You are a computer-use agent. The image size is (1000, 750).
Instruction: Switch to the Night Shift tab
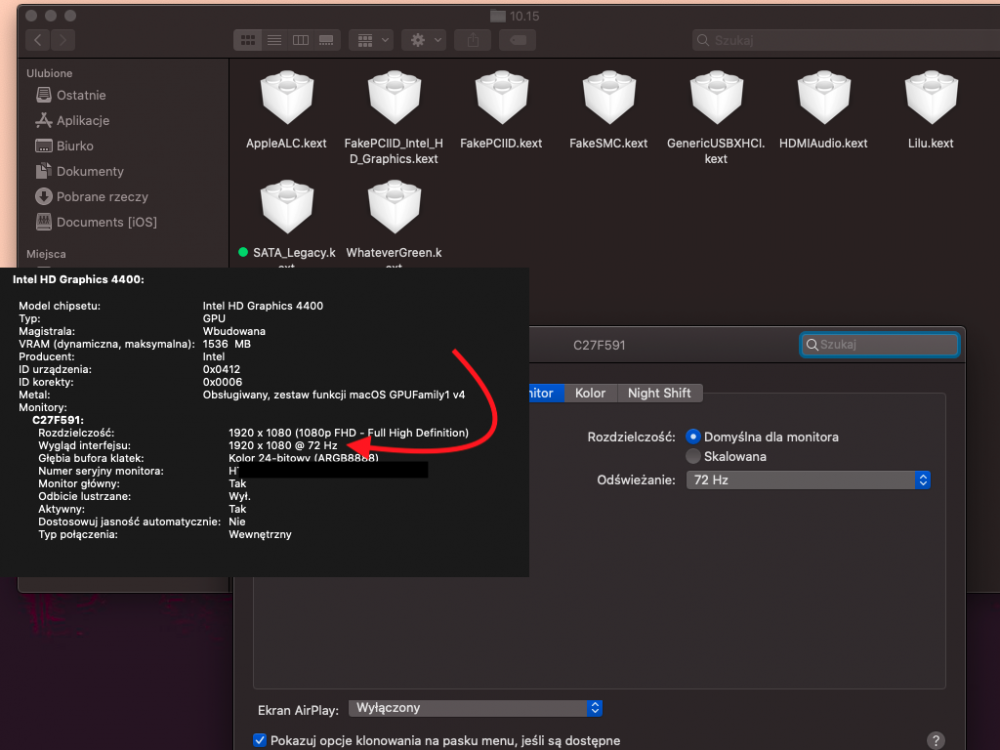(659, 393)
